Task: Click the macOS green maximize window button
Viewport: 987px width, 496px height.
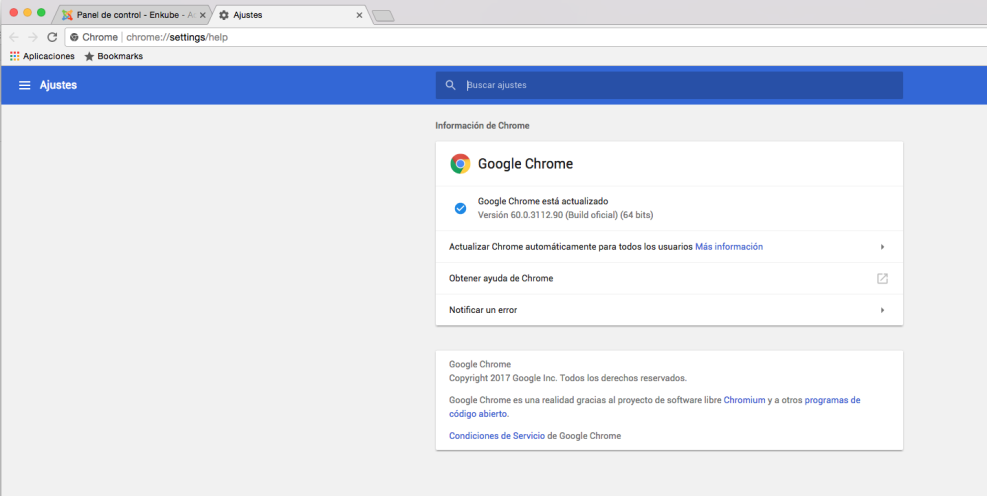Action: click(x=42, y=13)
